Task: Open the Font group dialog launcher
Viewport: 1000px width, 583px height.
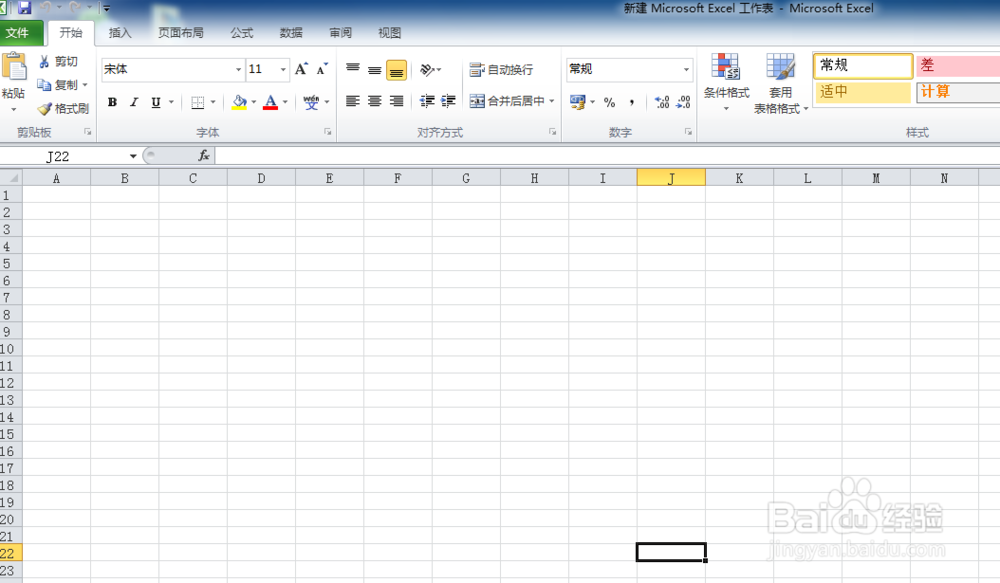Action: click(327, 132)
